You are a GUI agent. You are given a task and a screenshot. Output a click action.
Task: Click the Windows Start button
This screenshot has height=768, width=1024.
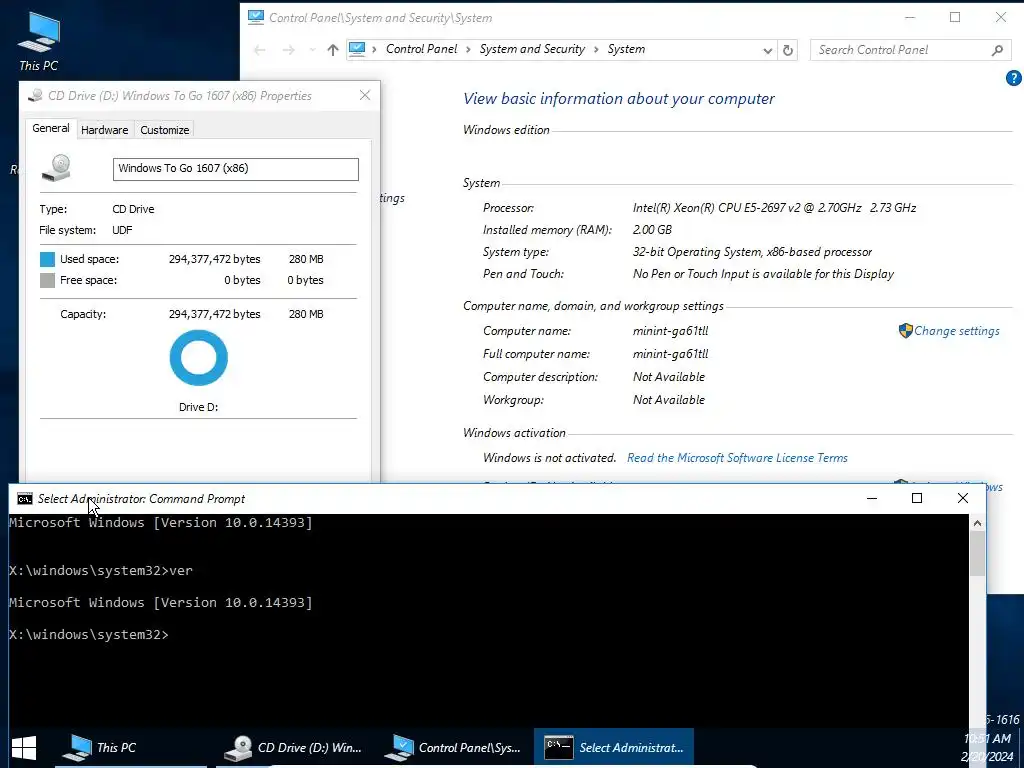coord(24,748)
